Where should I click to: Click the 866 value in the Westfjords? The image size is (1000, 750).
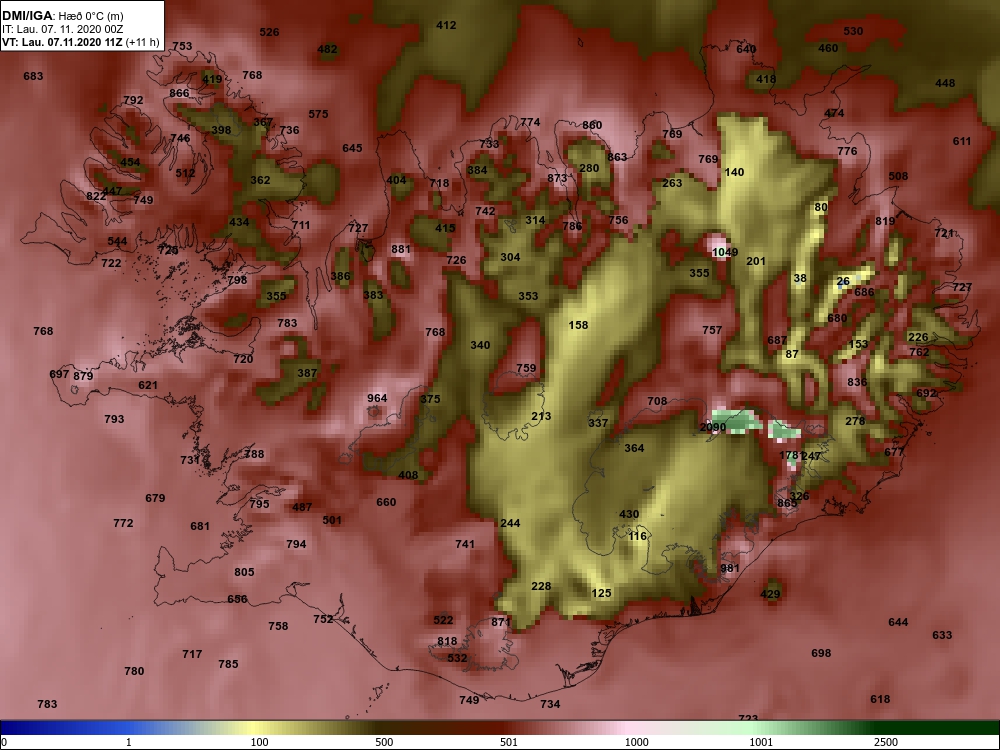click(x=179, y=92)
